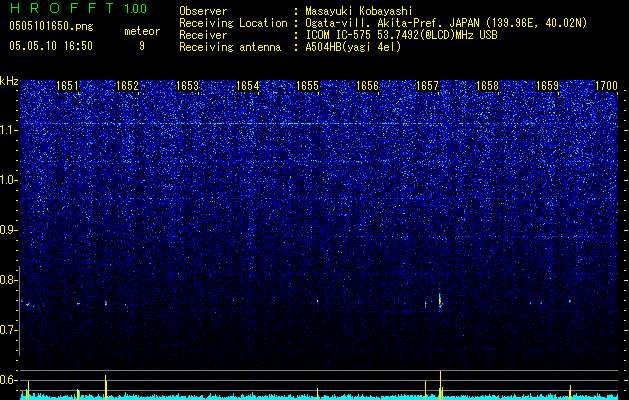This screenshot has height=400, width=629.
Task: Click the strong meteor echo just after 1657
Action: [440, 301]
